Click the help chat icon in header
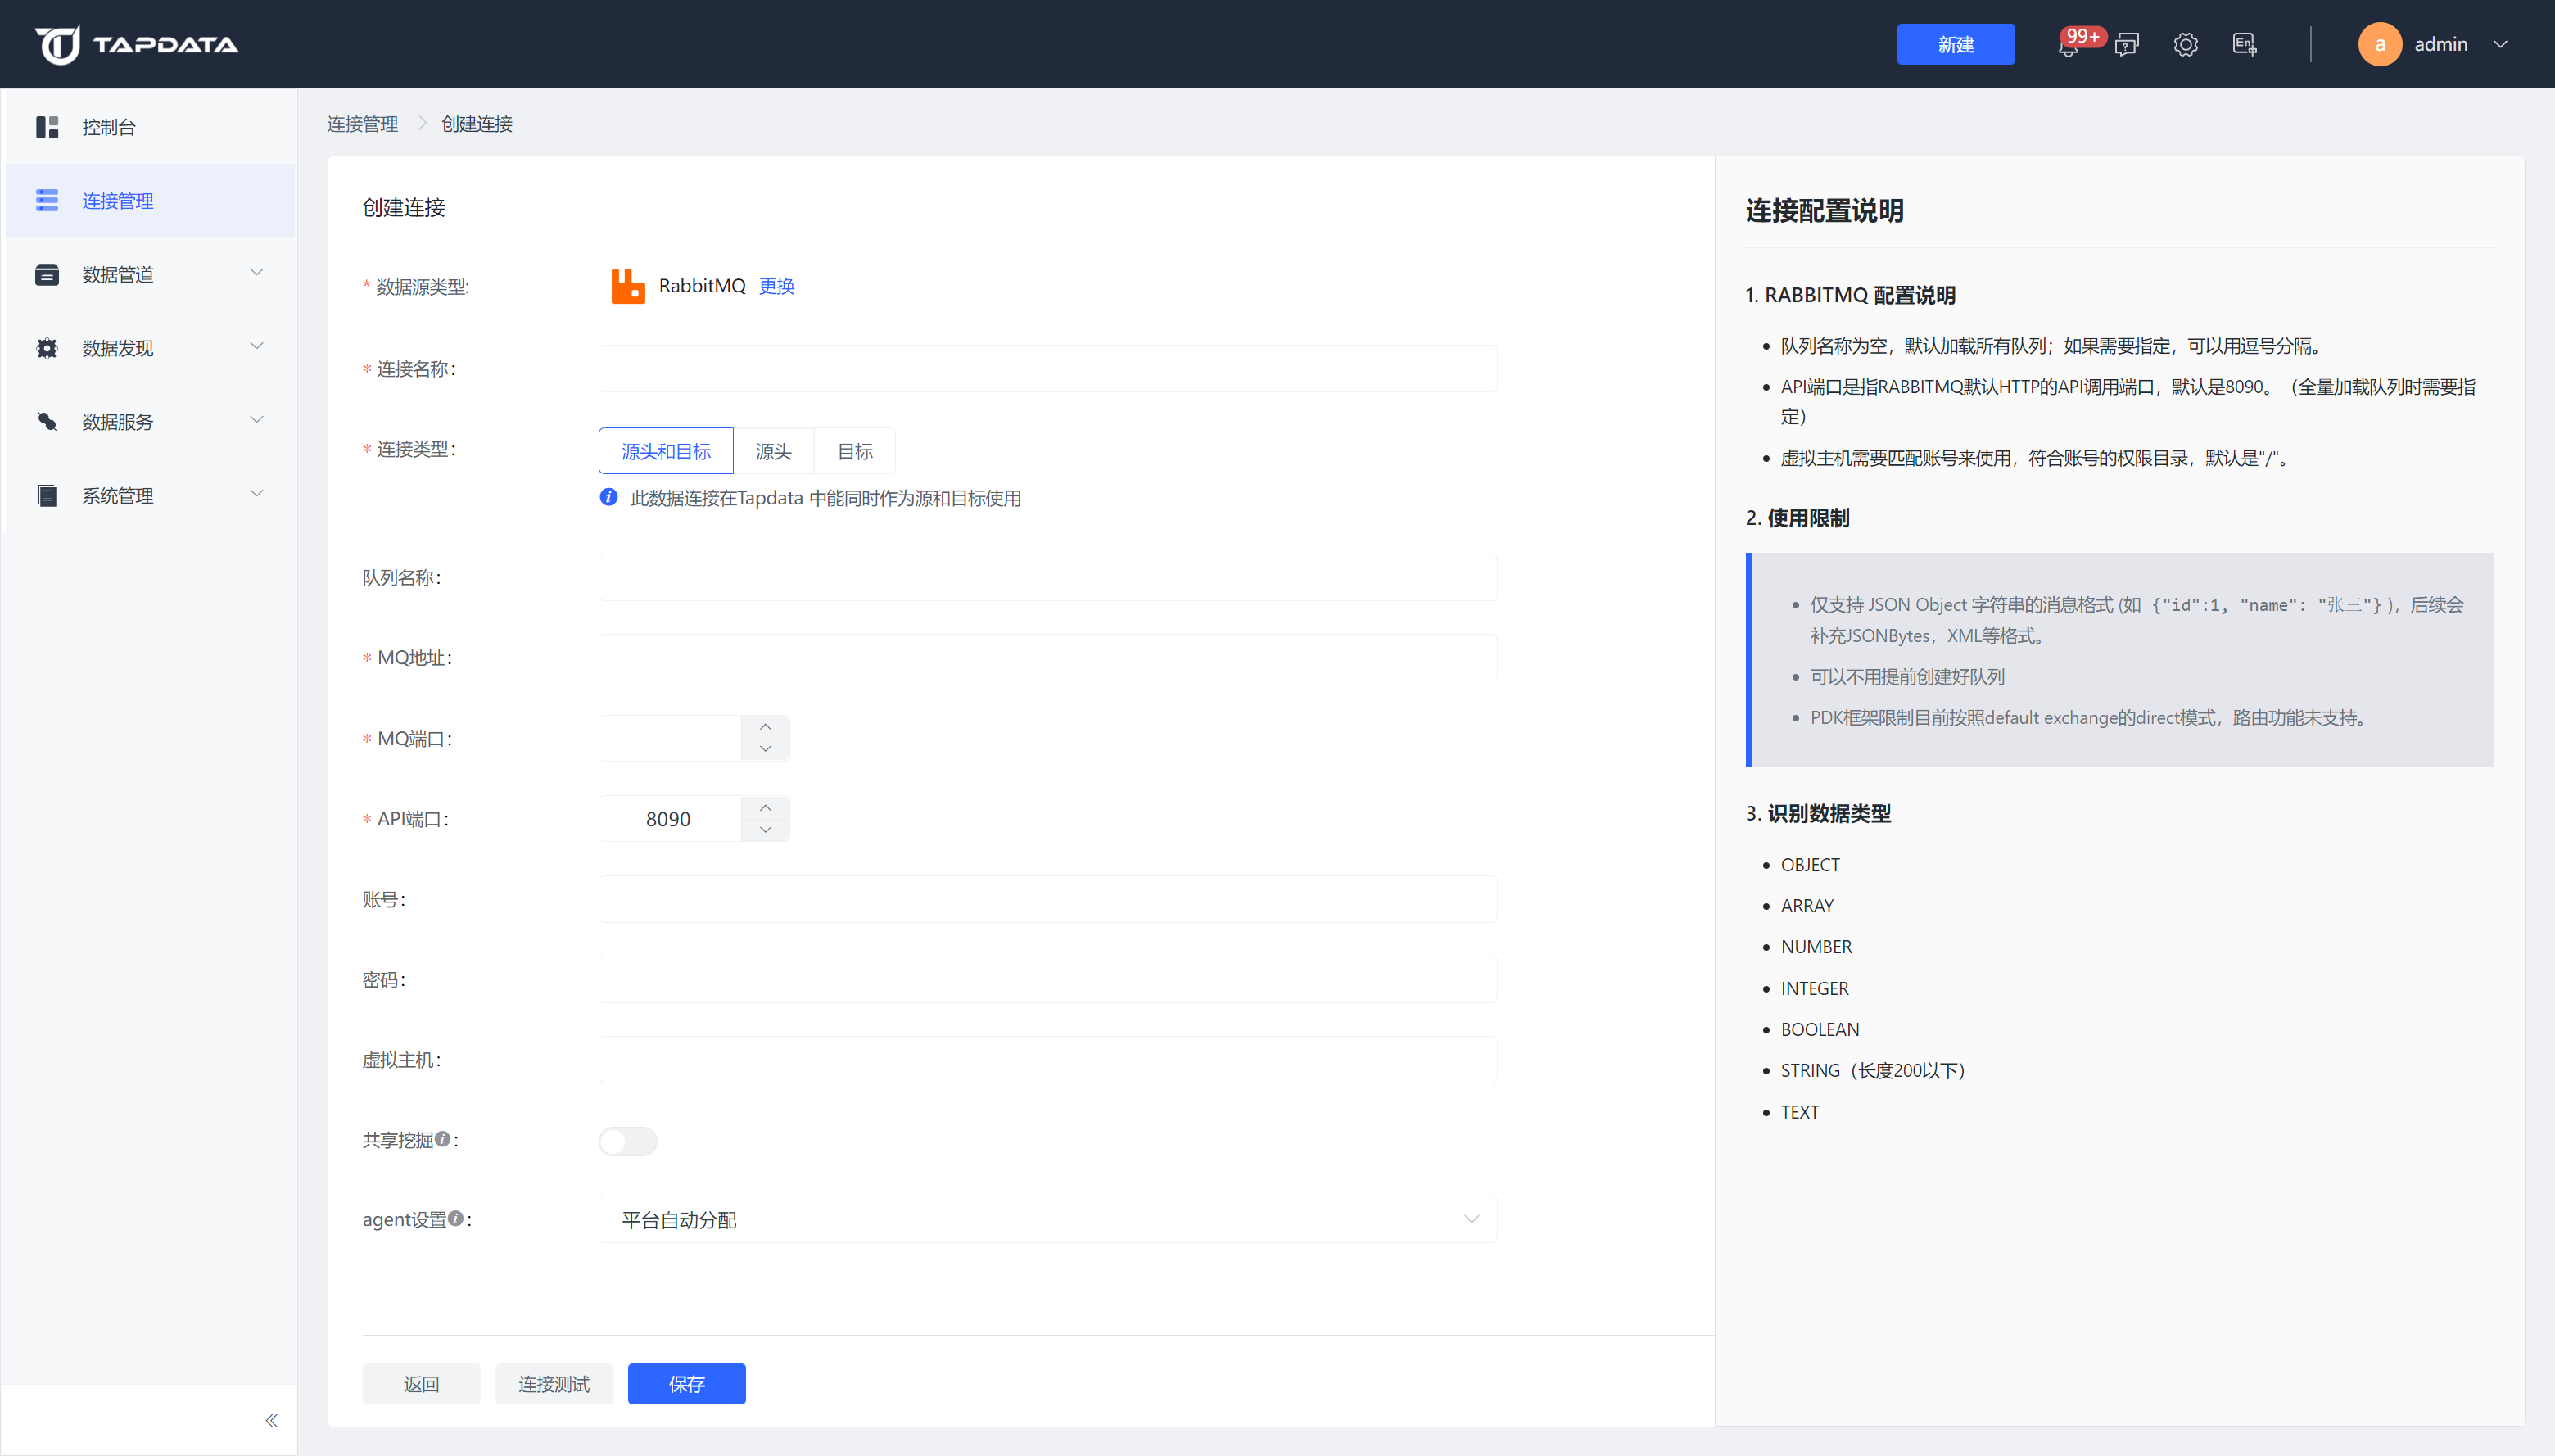The width and height of the screenshot is (2555, 1456). (2126, 45)
